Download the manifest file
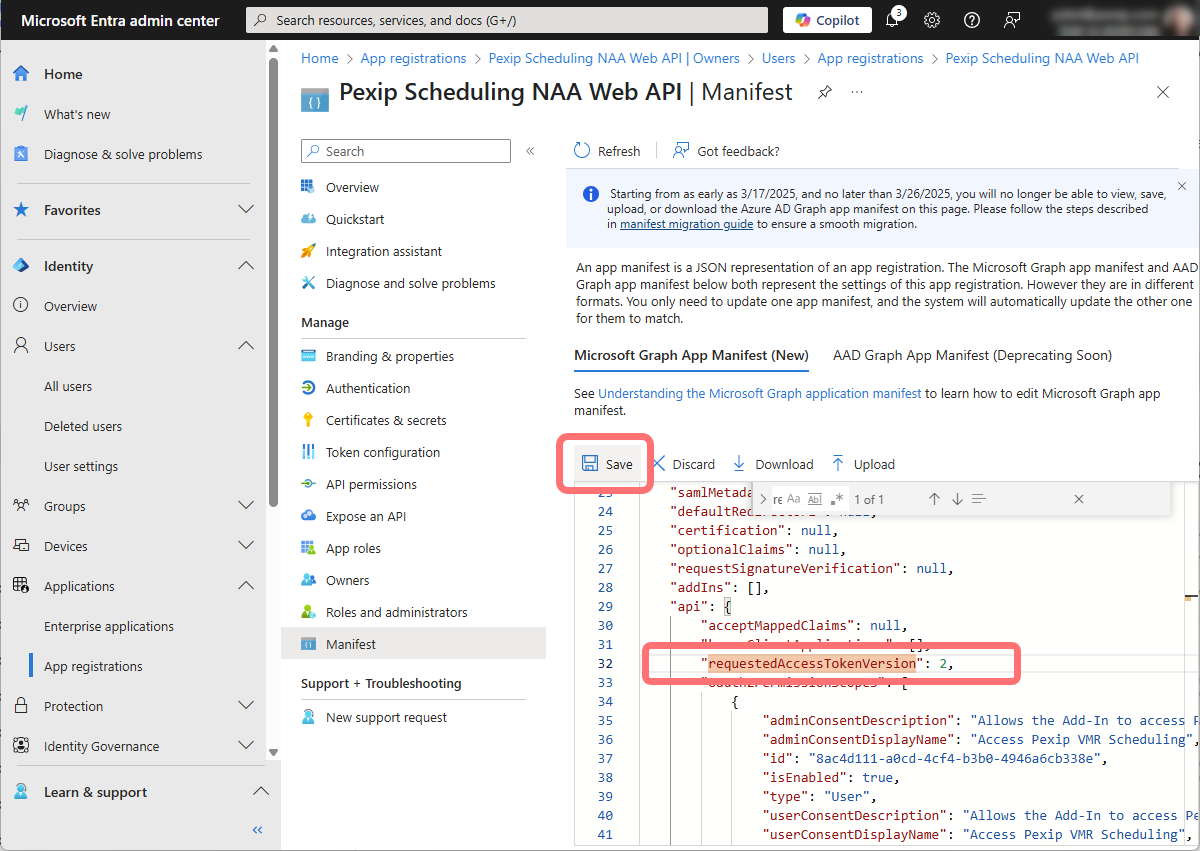This screenshot has width=1200, height=851. (773, 464)
